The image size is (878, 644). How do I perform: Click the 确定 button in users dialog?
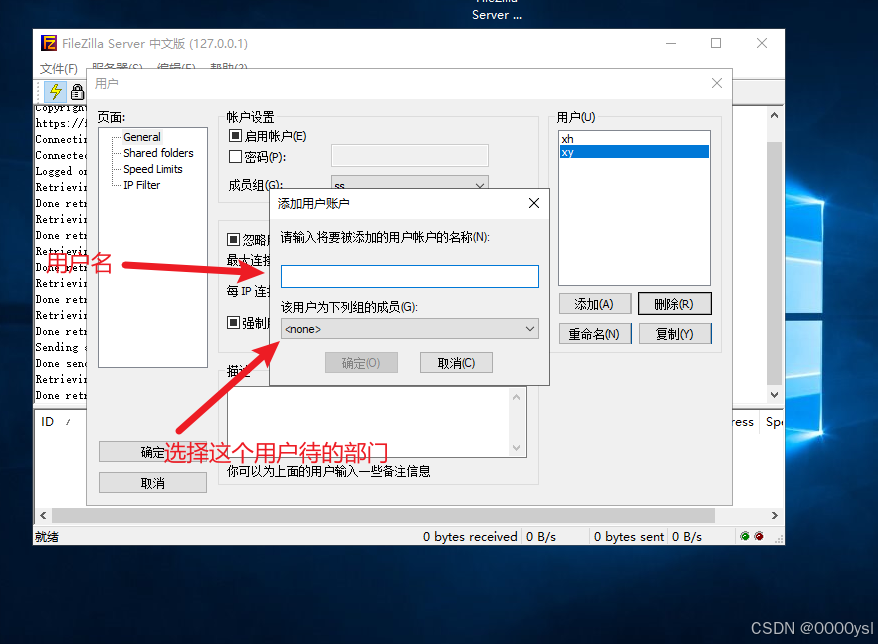coord(153,452)
